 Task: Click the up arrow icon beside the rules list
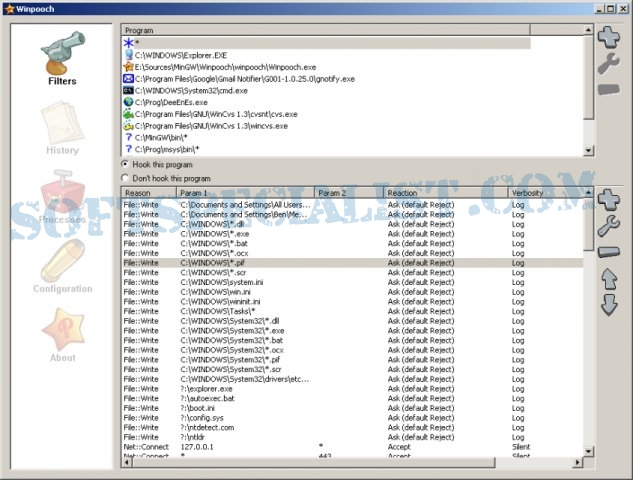(609, 279)
